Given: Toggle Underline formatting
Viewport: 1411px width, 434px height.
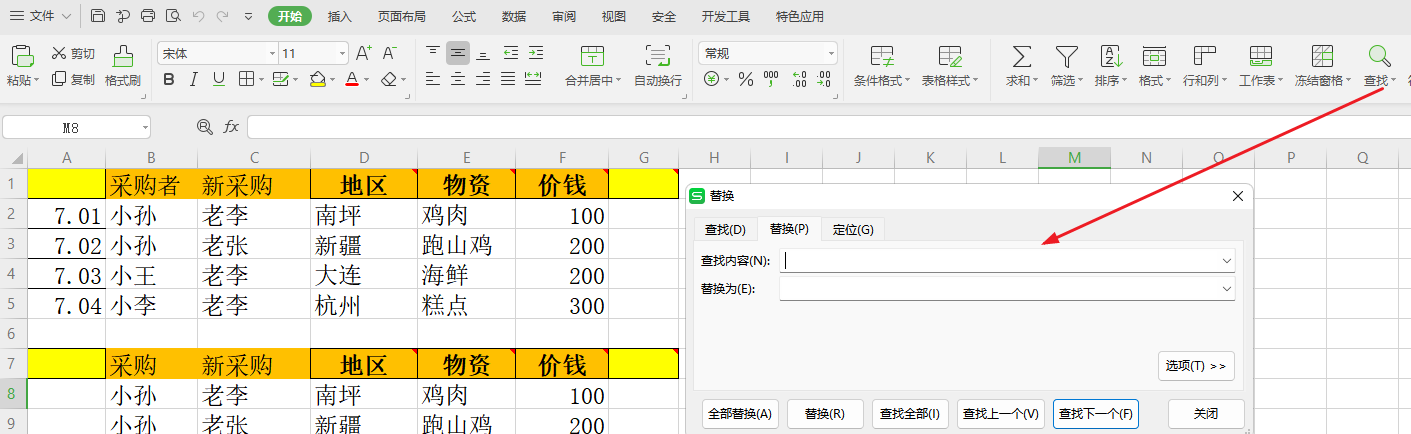Looking at the screenshot, I should tap(218, 79).
